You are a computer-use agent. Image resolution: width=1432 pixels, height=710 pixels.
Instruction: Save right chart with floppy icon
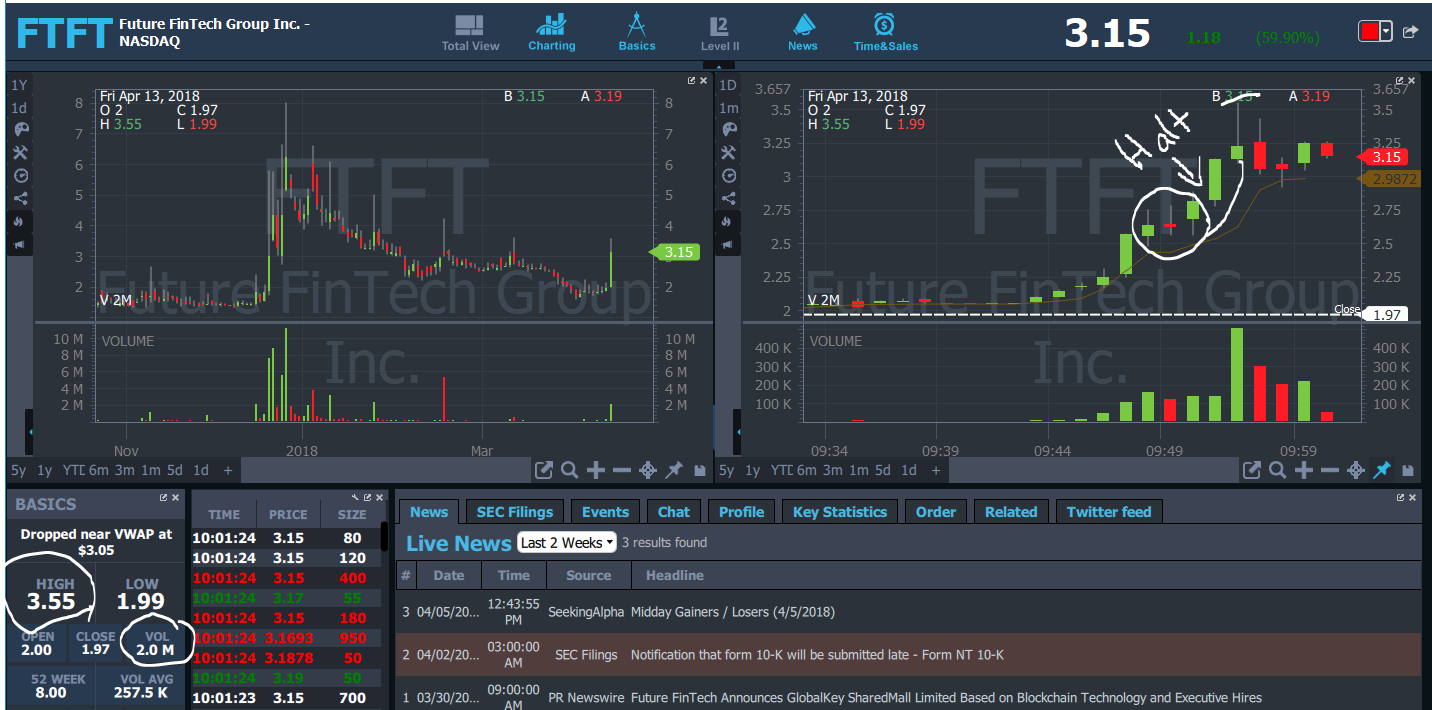[x=1408, y=470]
